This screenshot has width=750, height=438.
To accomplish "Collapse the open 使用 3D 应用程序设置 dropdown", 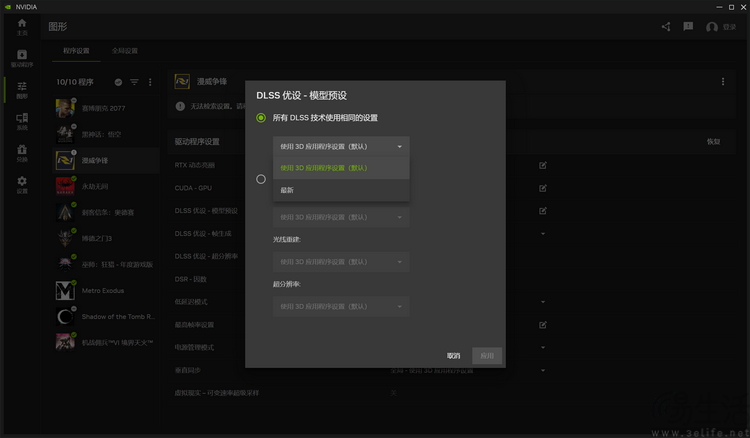I will click(341, 146).
